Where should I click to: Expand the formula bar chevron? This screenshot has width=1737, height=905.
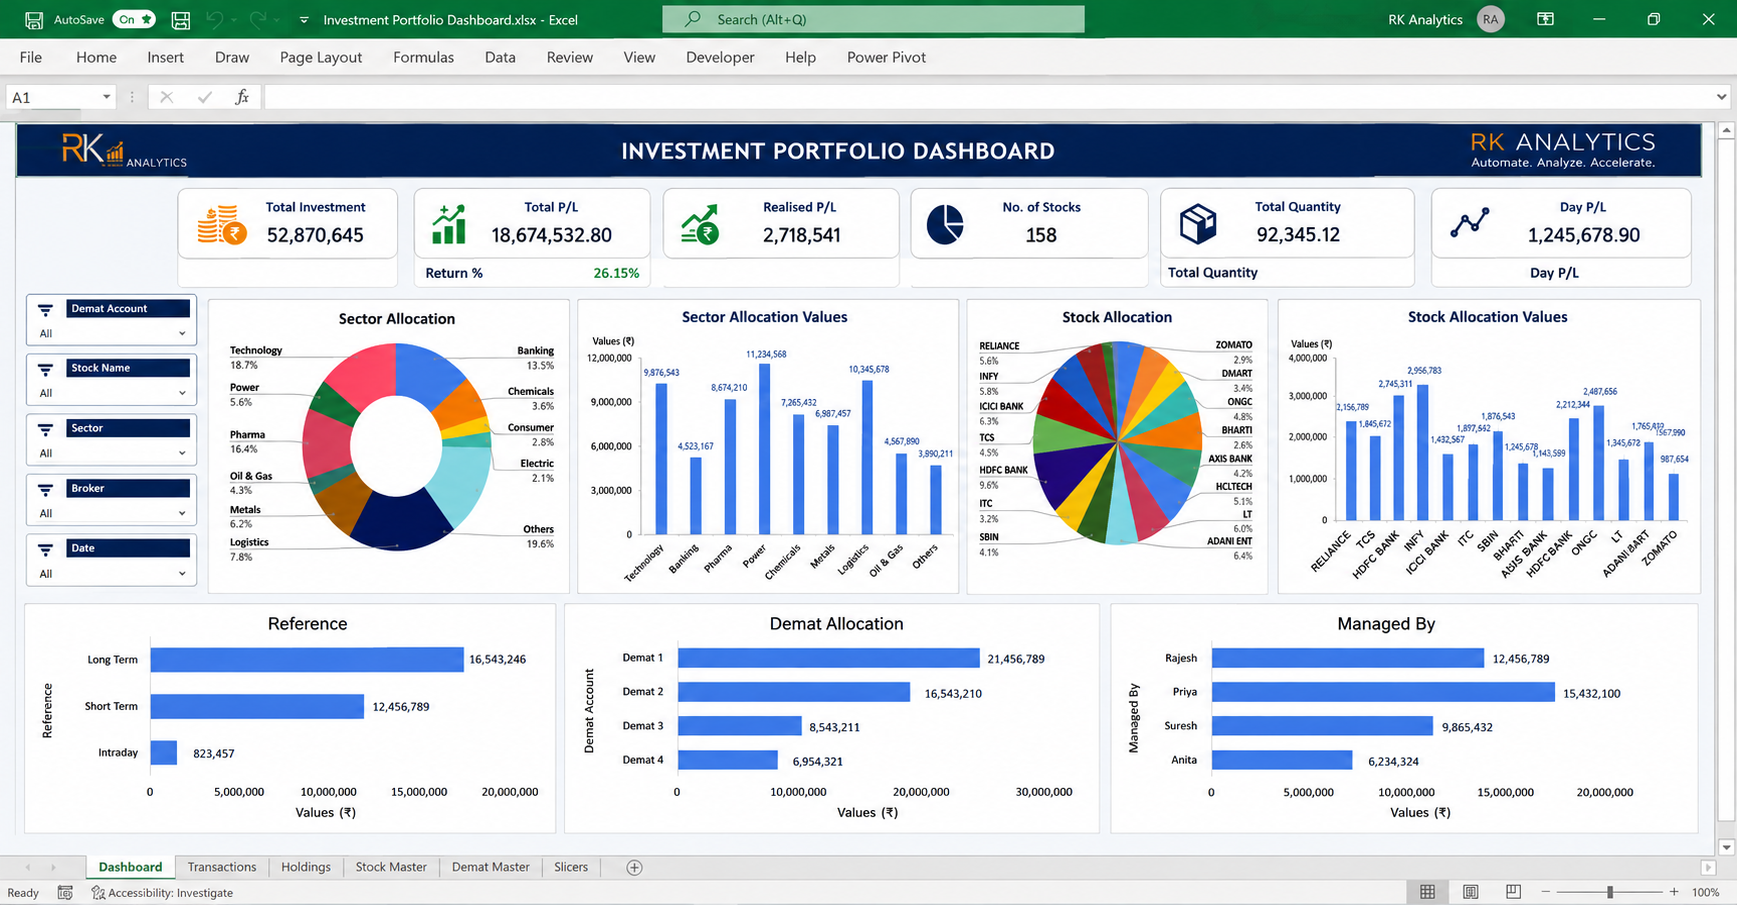pyautogui.click(x=1721, y=97)
